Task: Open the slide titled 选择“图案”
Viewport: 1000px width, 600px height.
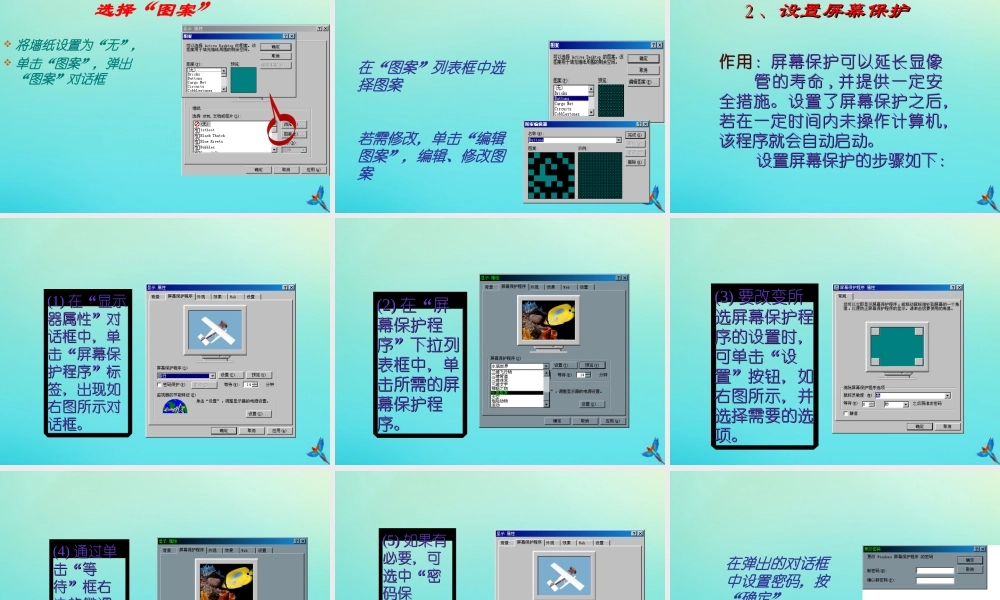Action: pos(165,106)
